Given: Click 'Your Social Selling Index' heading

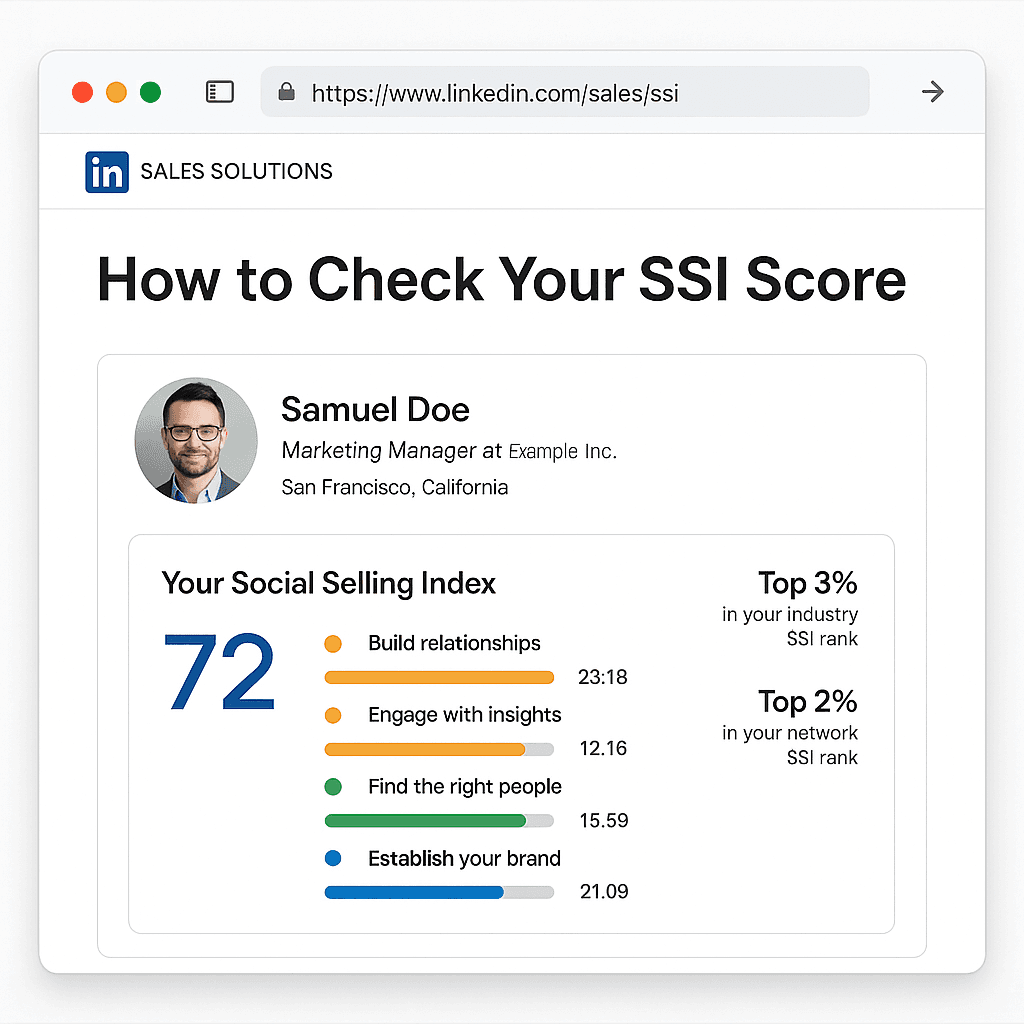Looking at the screenshot, I should [328, 583].
